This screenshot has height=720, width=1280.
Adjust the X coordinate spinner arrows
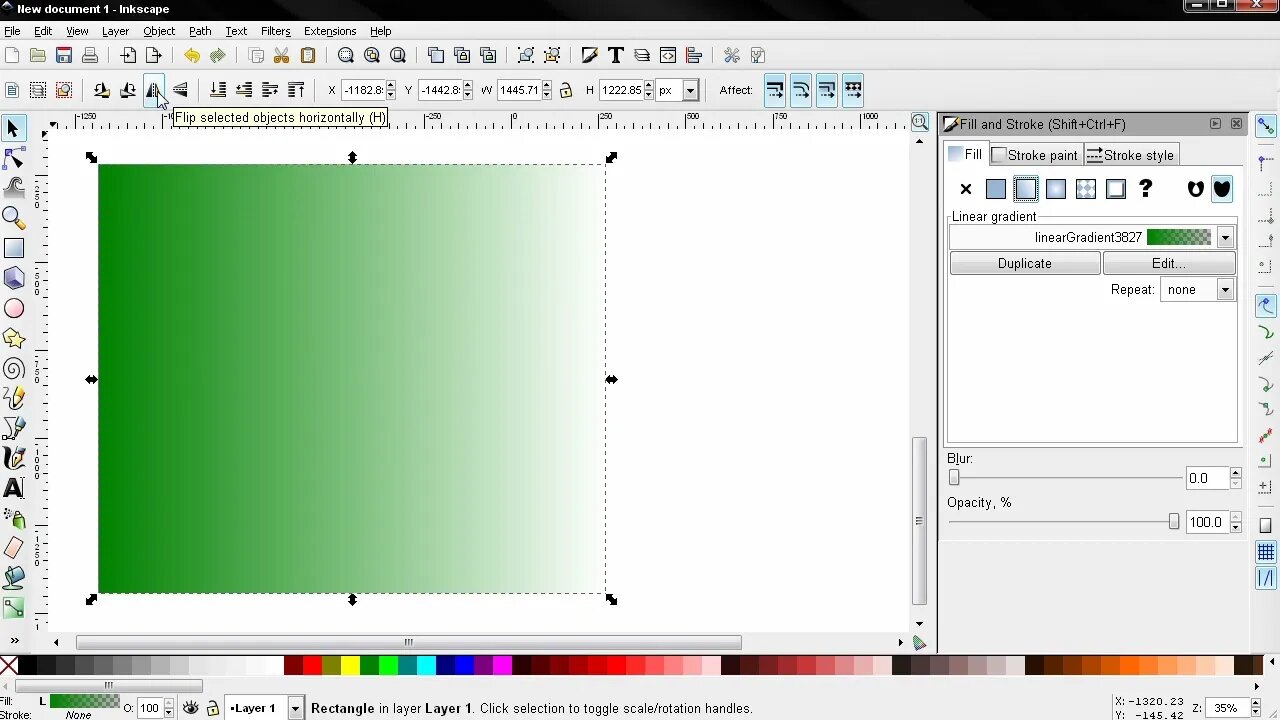coord(391,90)
